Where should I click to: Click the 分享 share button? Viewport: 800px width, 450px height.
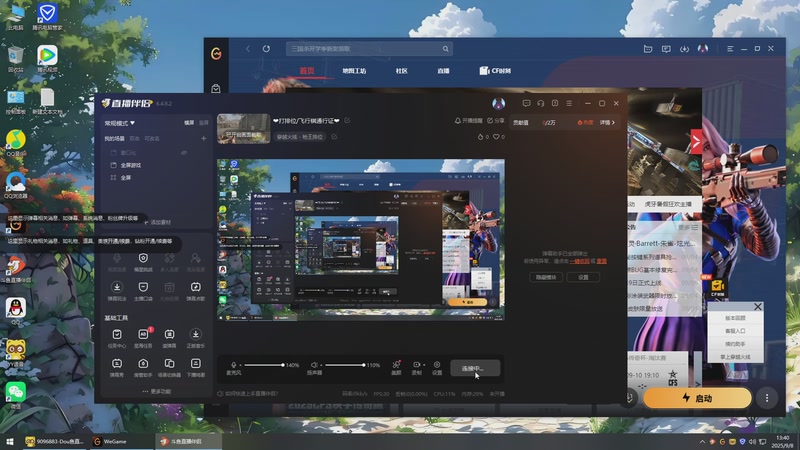click(496, 121)
